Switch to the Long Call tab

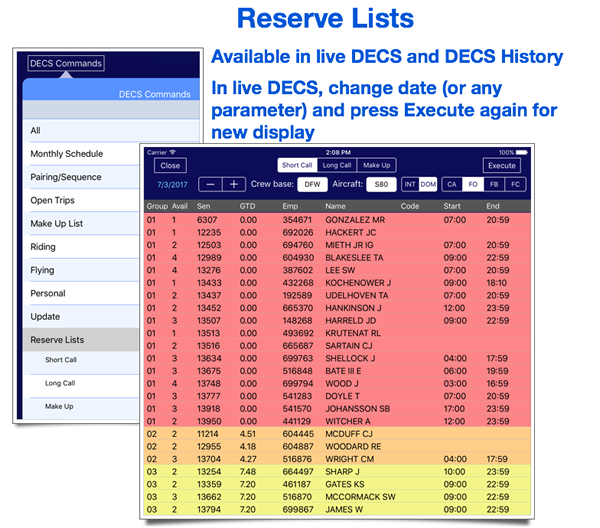point(337,165)
